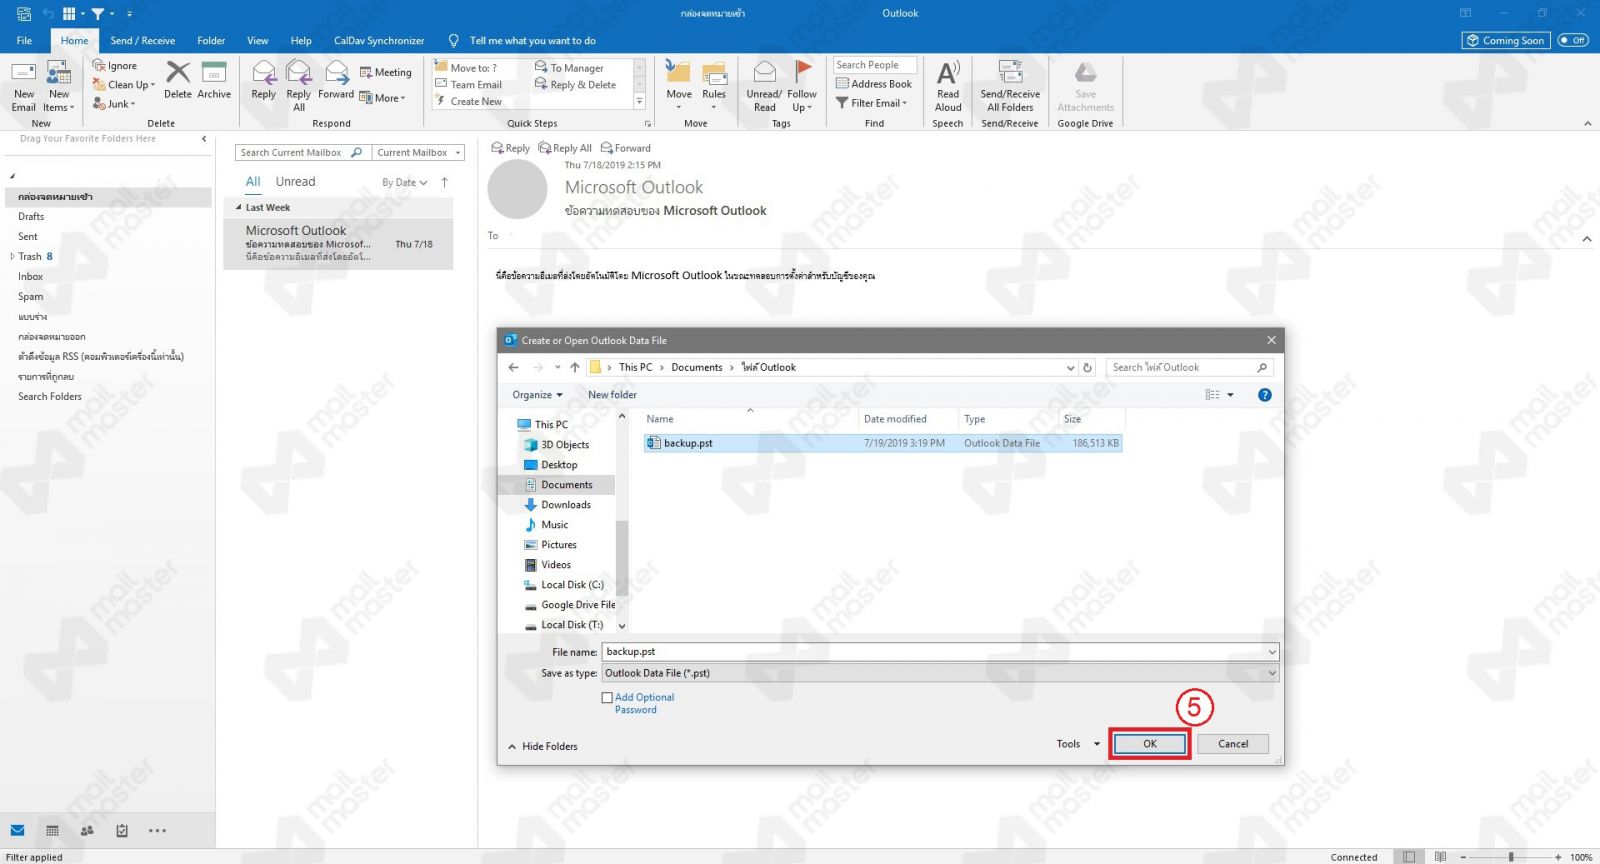Click the Search People field

(x=875, y=65)
